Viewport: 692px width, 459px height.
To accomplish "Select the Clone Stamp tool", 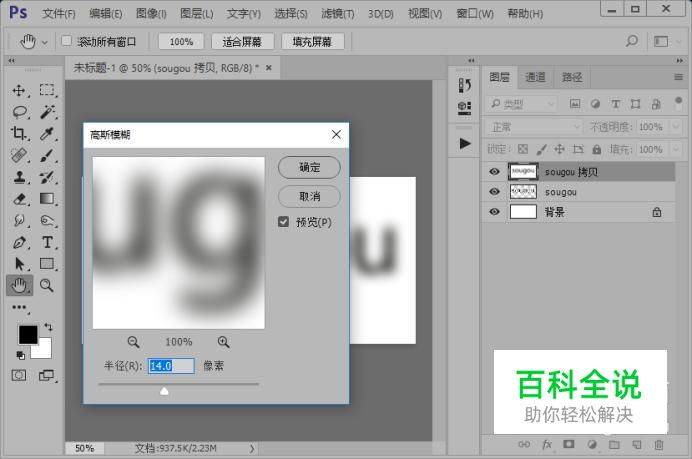I will (x=19, y=177).
